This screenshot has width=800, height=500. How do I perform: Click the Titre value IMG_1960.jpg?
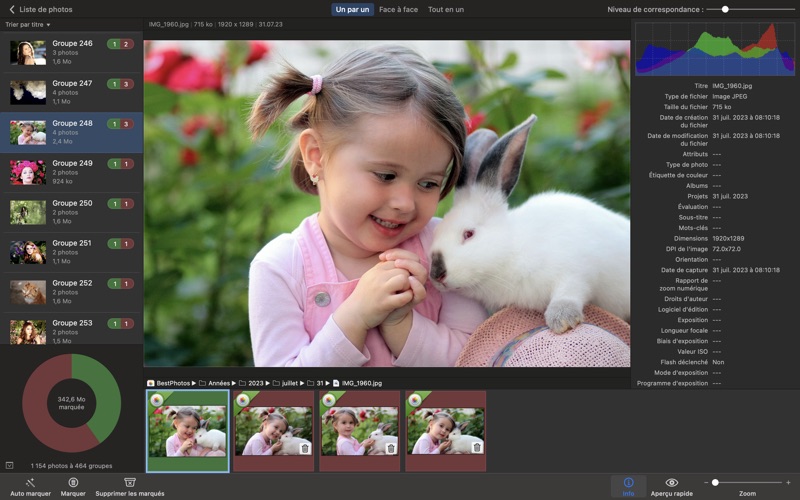coord(732,86)
